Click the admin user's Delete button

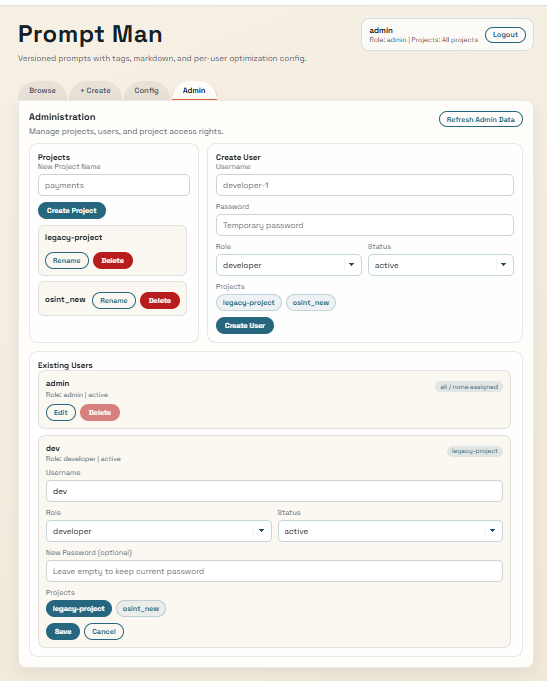[x=100, y=413]
